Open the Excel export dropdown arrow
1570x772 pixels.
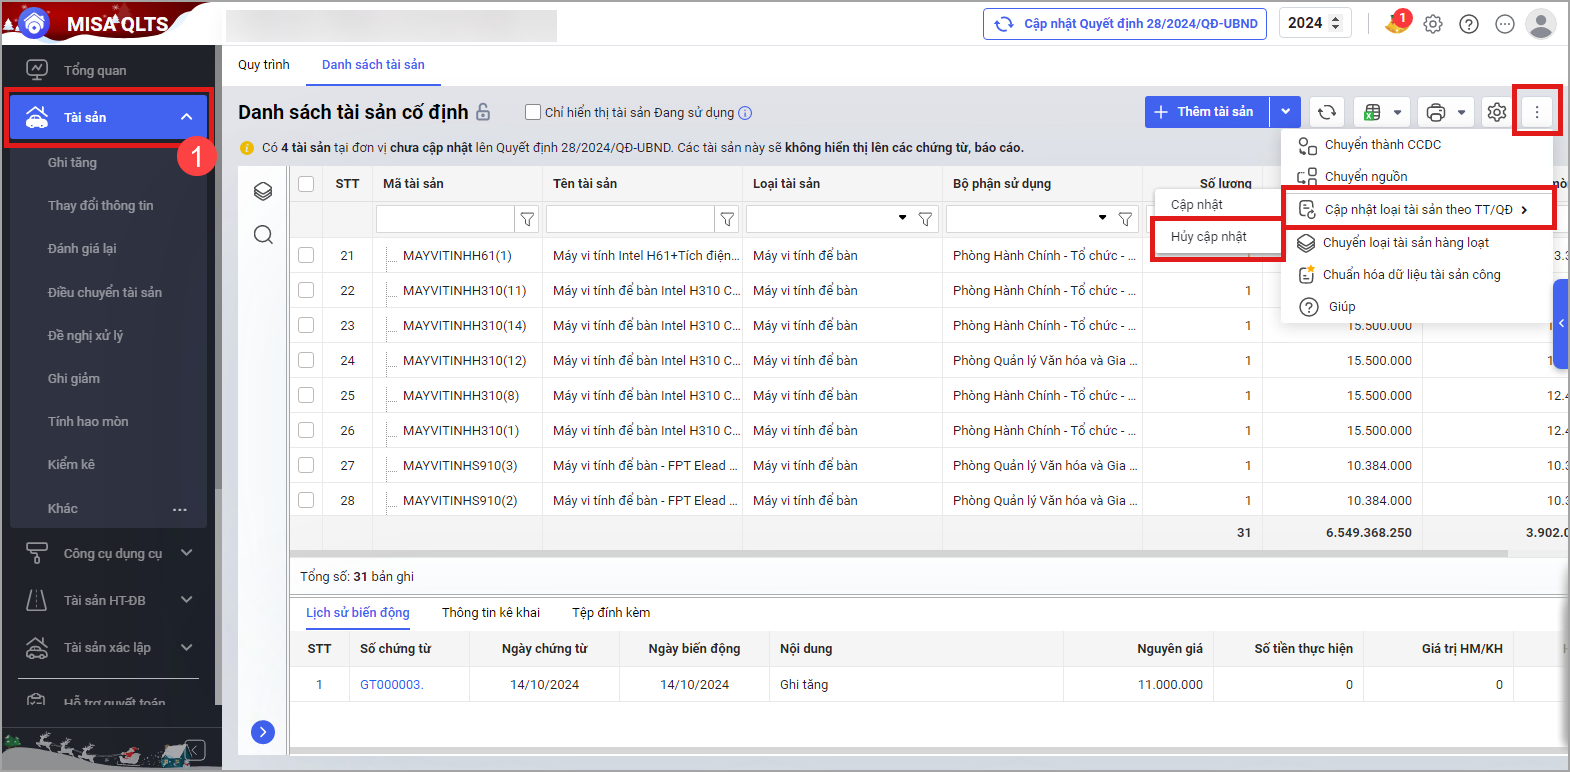click(x=1398, y=112)
